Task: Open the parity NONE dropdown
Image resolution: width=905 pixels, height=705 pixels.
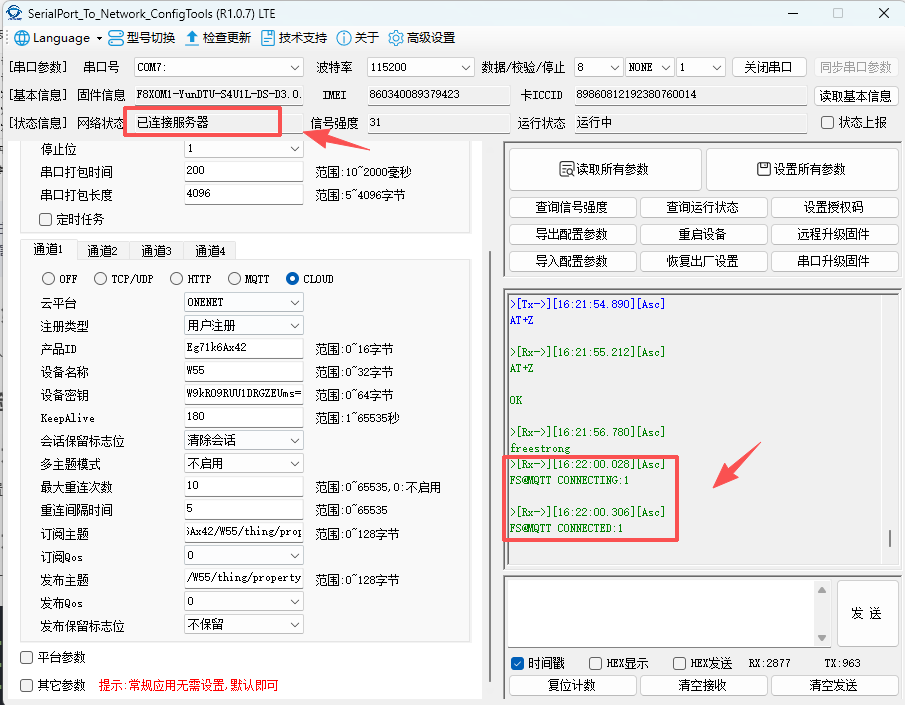Action: (x=649, y=68)
